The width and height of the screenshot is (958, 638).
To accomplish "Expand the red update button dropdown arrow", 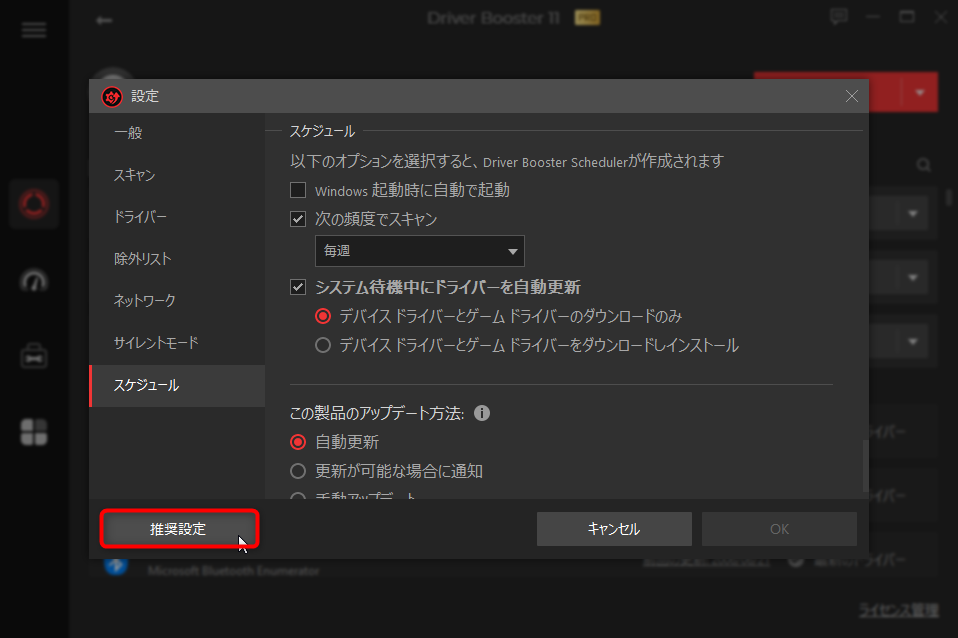I will (919, 93).
